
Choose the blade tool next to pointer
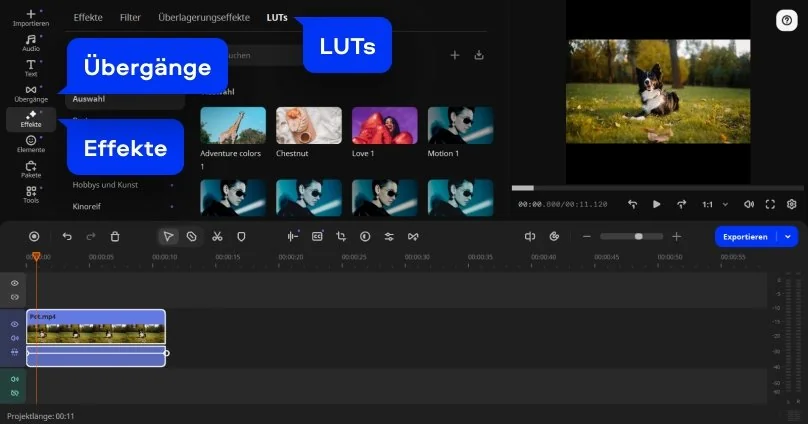click(x=191, y=236)
